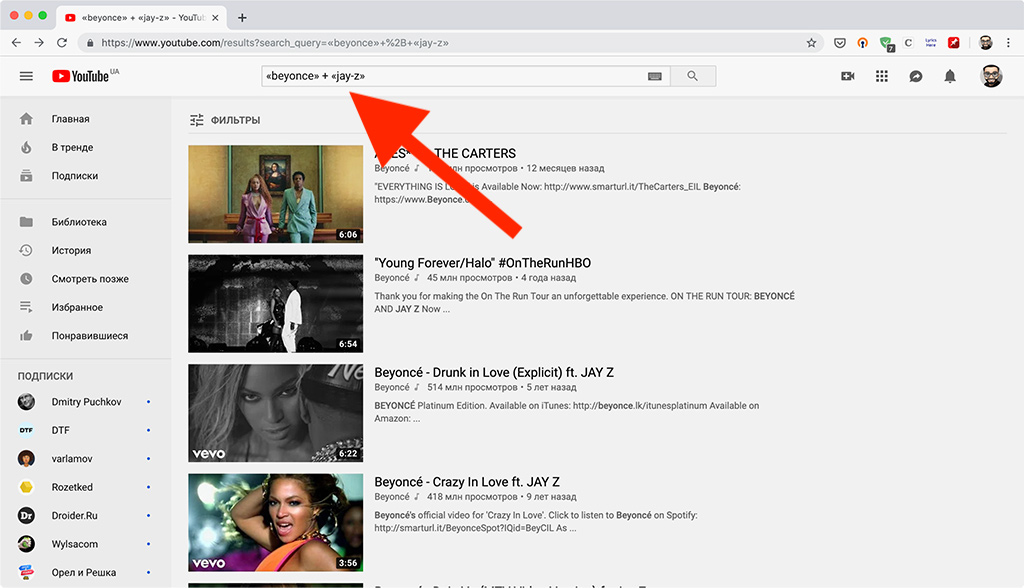
Task: Click the magnifier search button
Action: pyautogui.click(x=692, y=76)
